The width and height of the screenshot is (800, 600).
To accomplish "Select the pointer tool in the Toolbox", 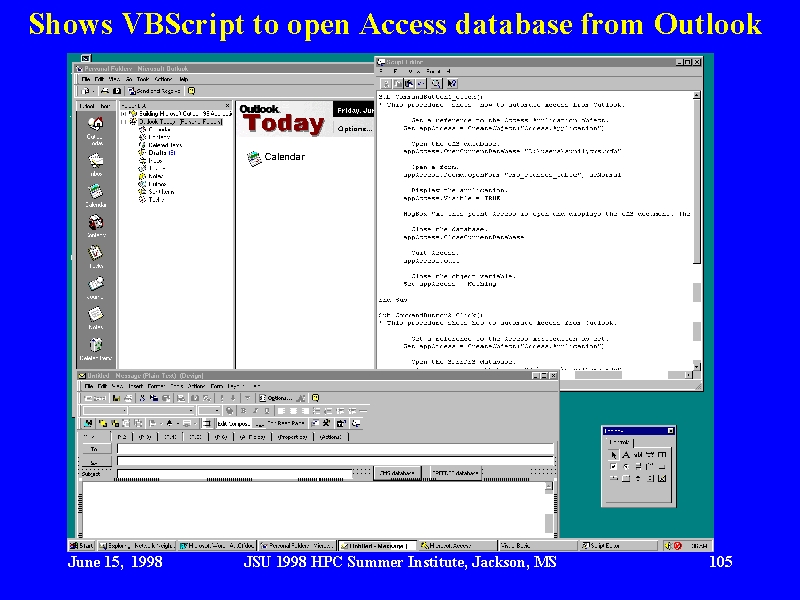I will pos(614,455).
